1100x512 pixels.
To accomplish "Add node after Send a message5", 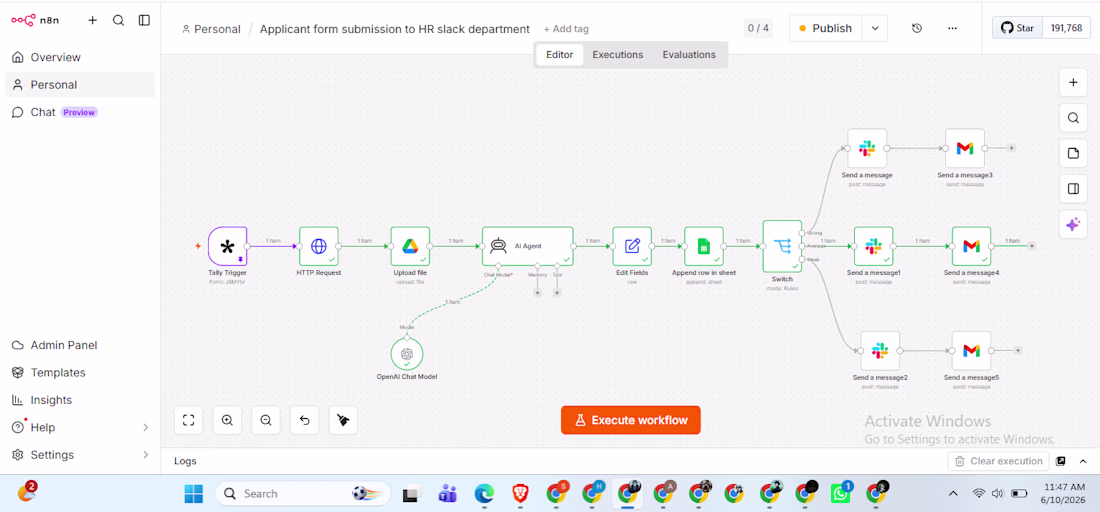I will 1018,350.
